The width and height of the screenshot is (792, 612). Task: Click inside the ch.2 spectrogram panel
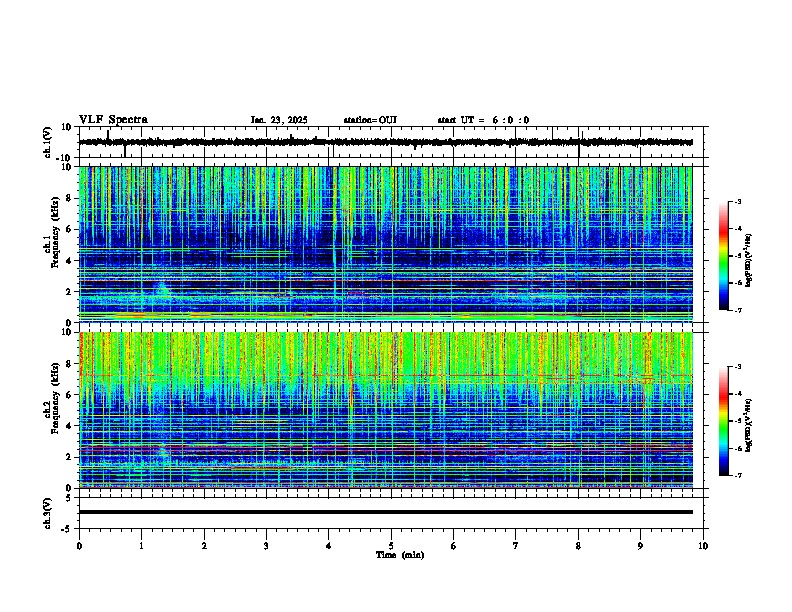[x=386, y=410]
